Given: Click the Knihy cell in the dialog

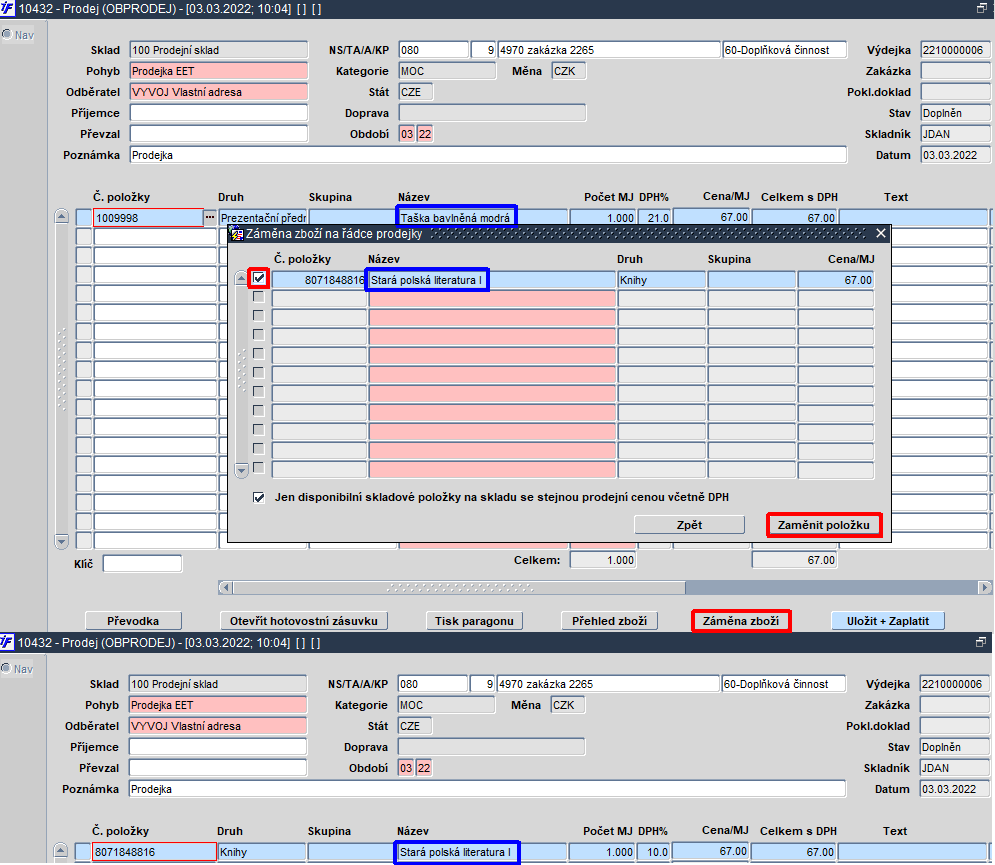Looking at the screenshot, I should 661,280.
